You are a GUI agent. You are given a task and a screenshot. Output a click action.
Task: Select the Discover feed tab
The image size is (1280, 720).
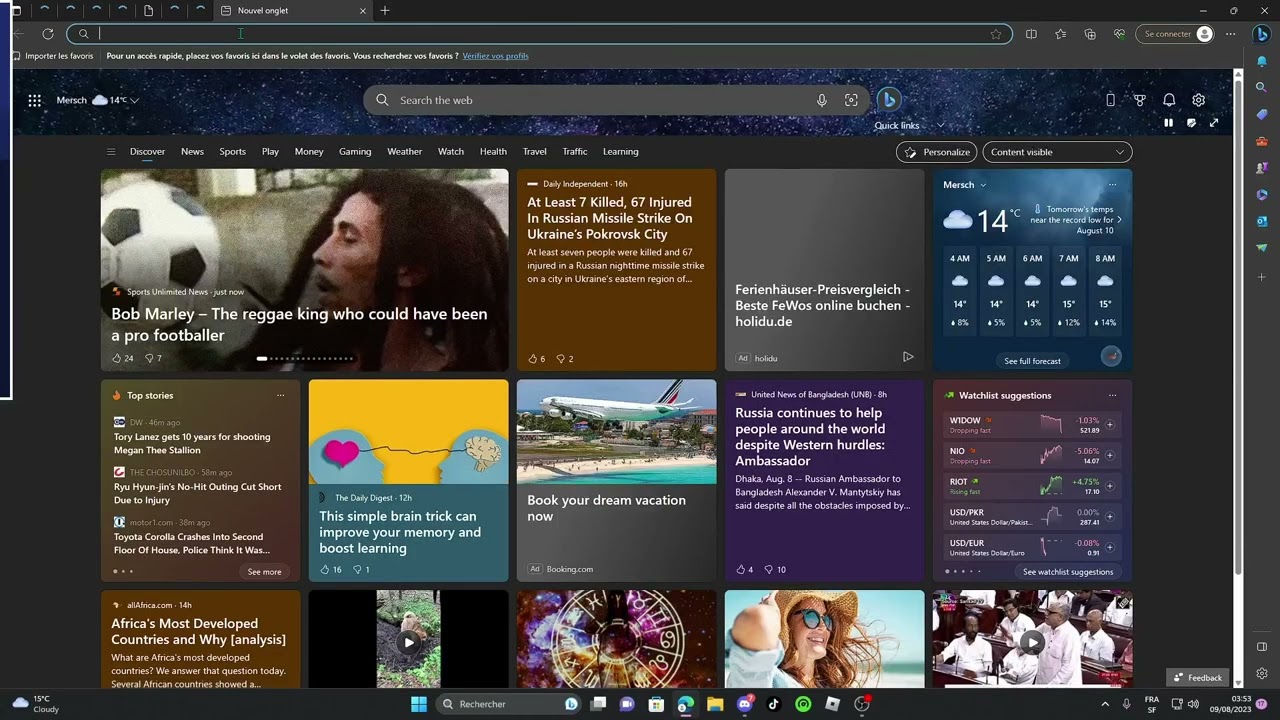[147, 152]
